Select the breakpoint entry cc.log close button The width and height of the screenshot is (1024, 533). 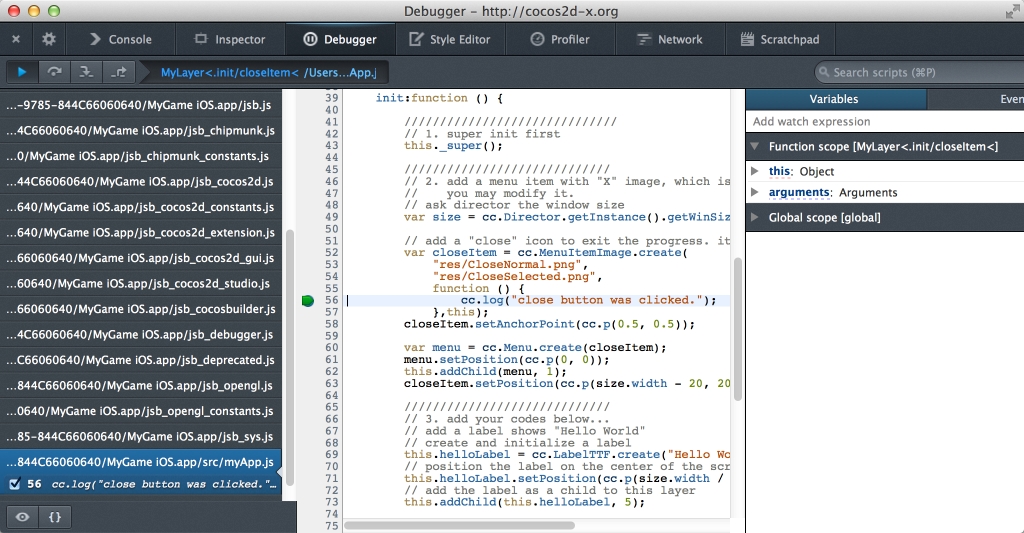coord(163,484)
